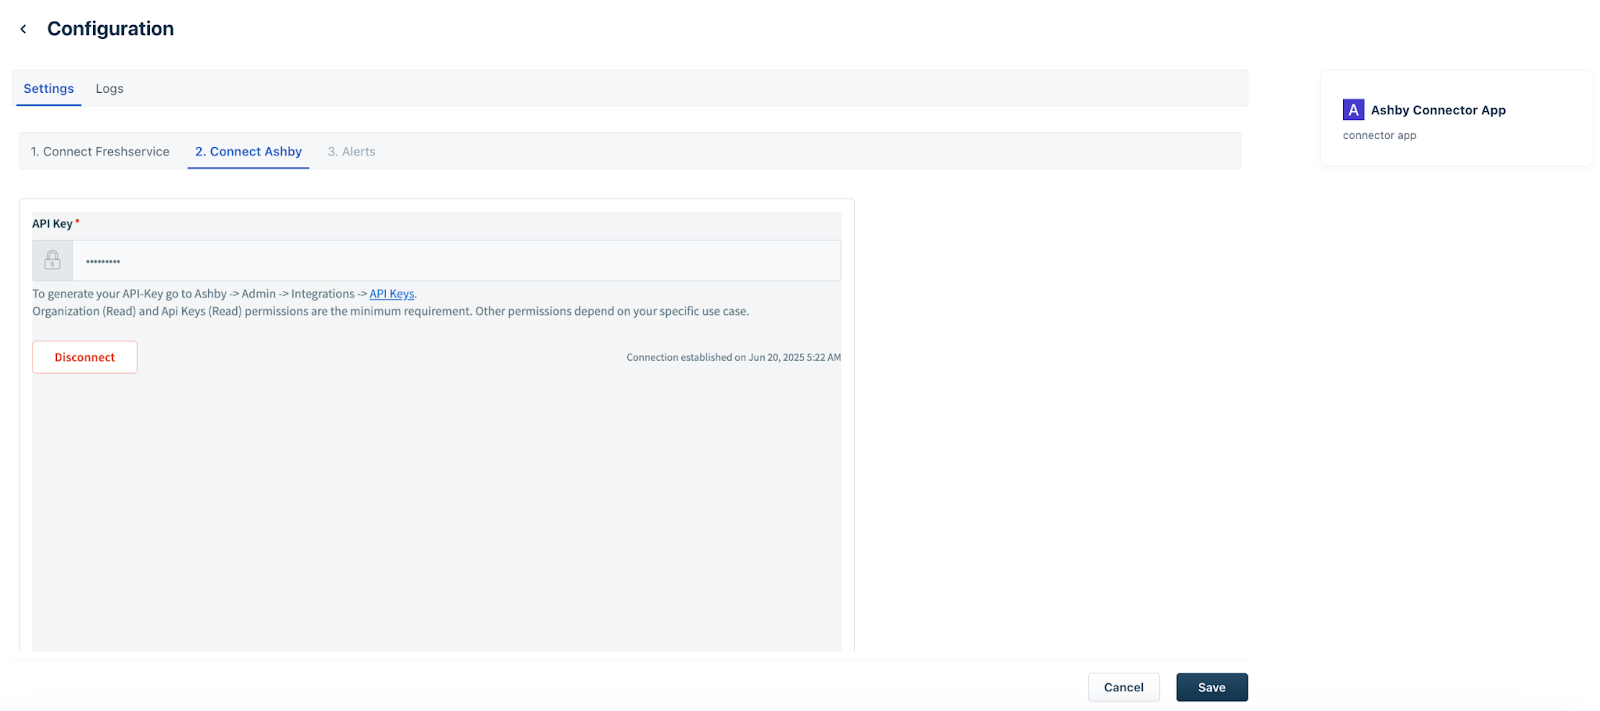Click the API Key field label
Viewport: 1600px width, 711px height.
52,224
